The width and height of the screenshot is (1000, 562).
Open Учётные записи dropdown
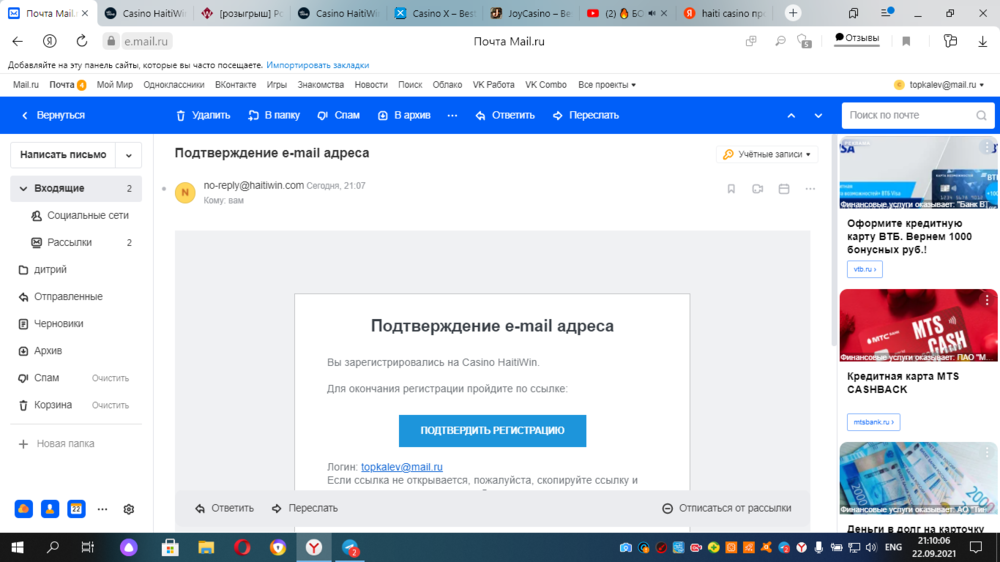click(x=767, y=154)
